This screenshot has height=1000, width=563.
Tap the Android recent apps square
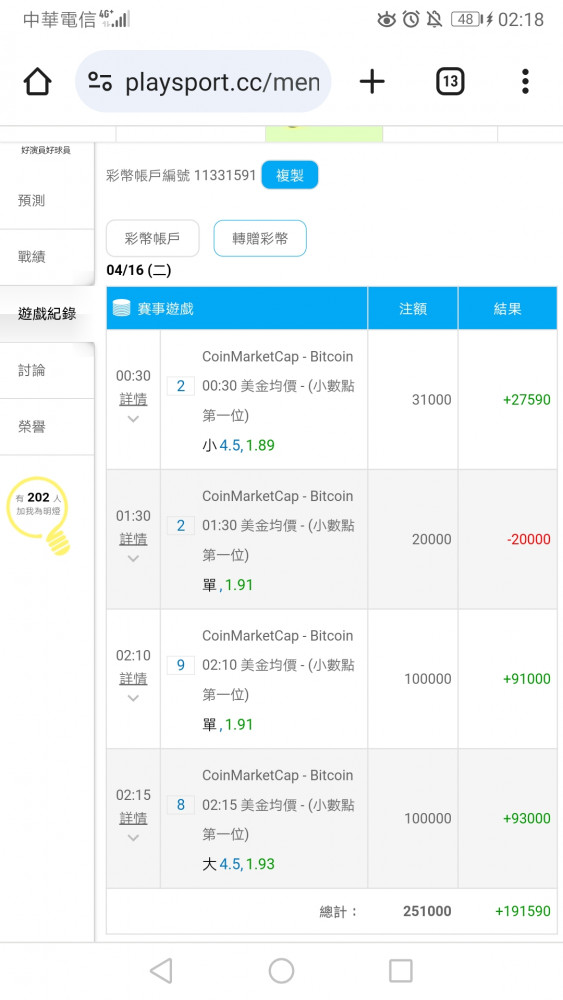[400, 971]
